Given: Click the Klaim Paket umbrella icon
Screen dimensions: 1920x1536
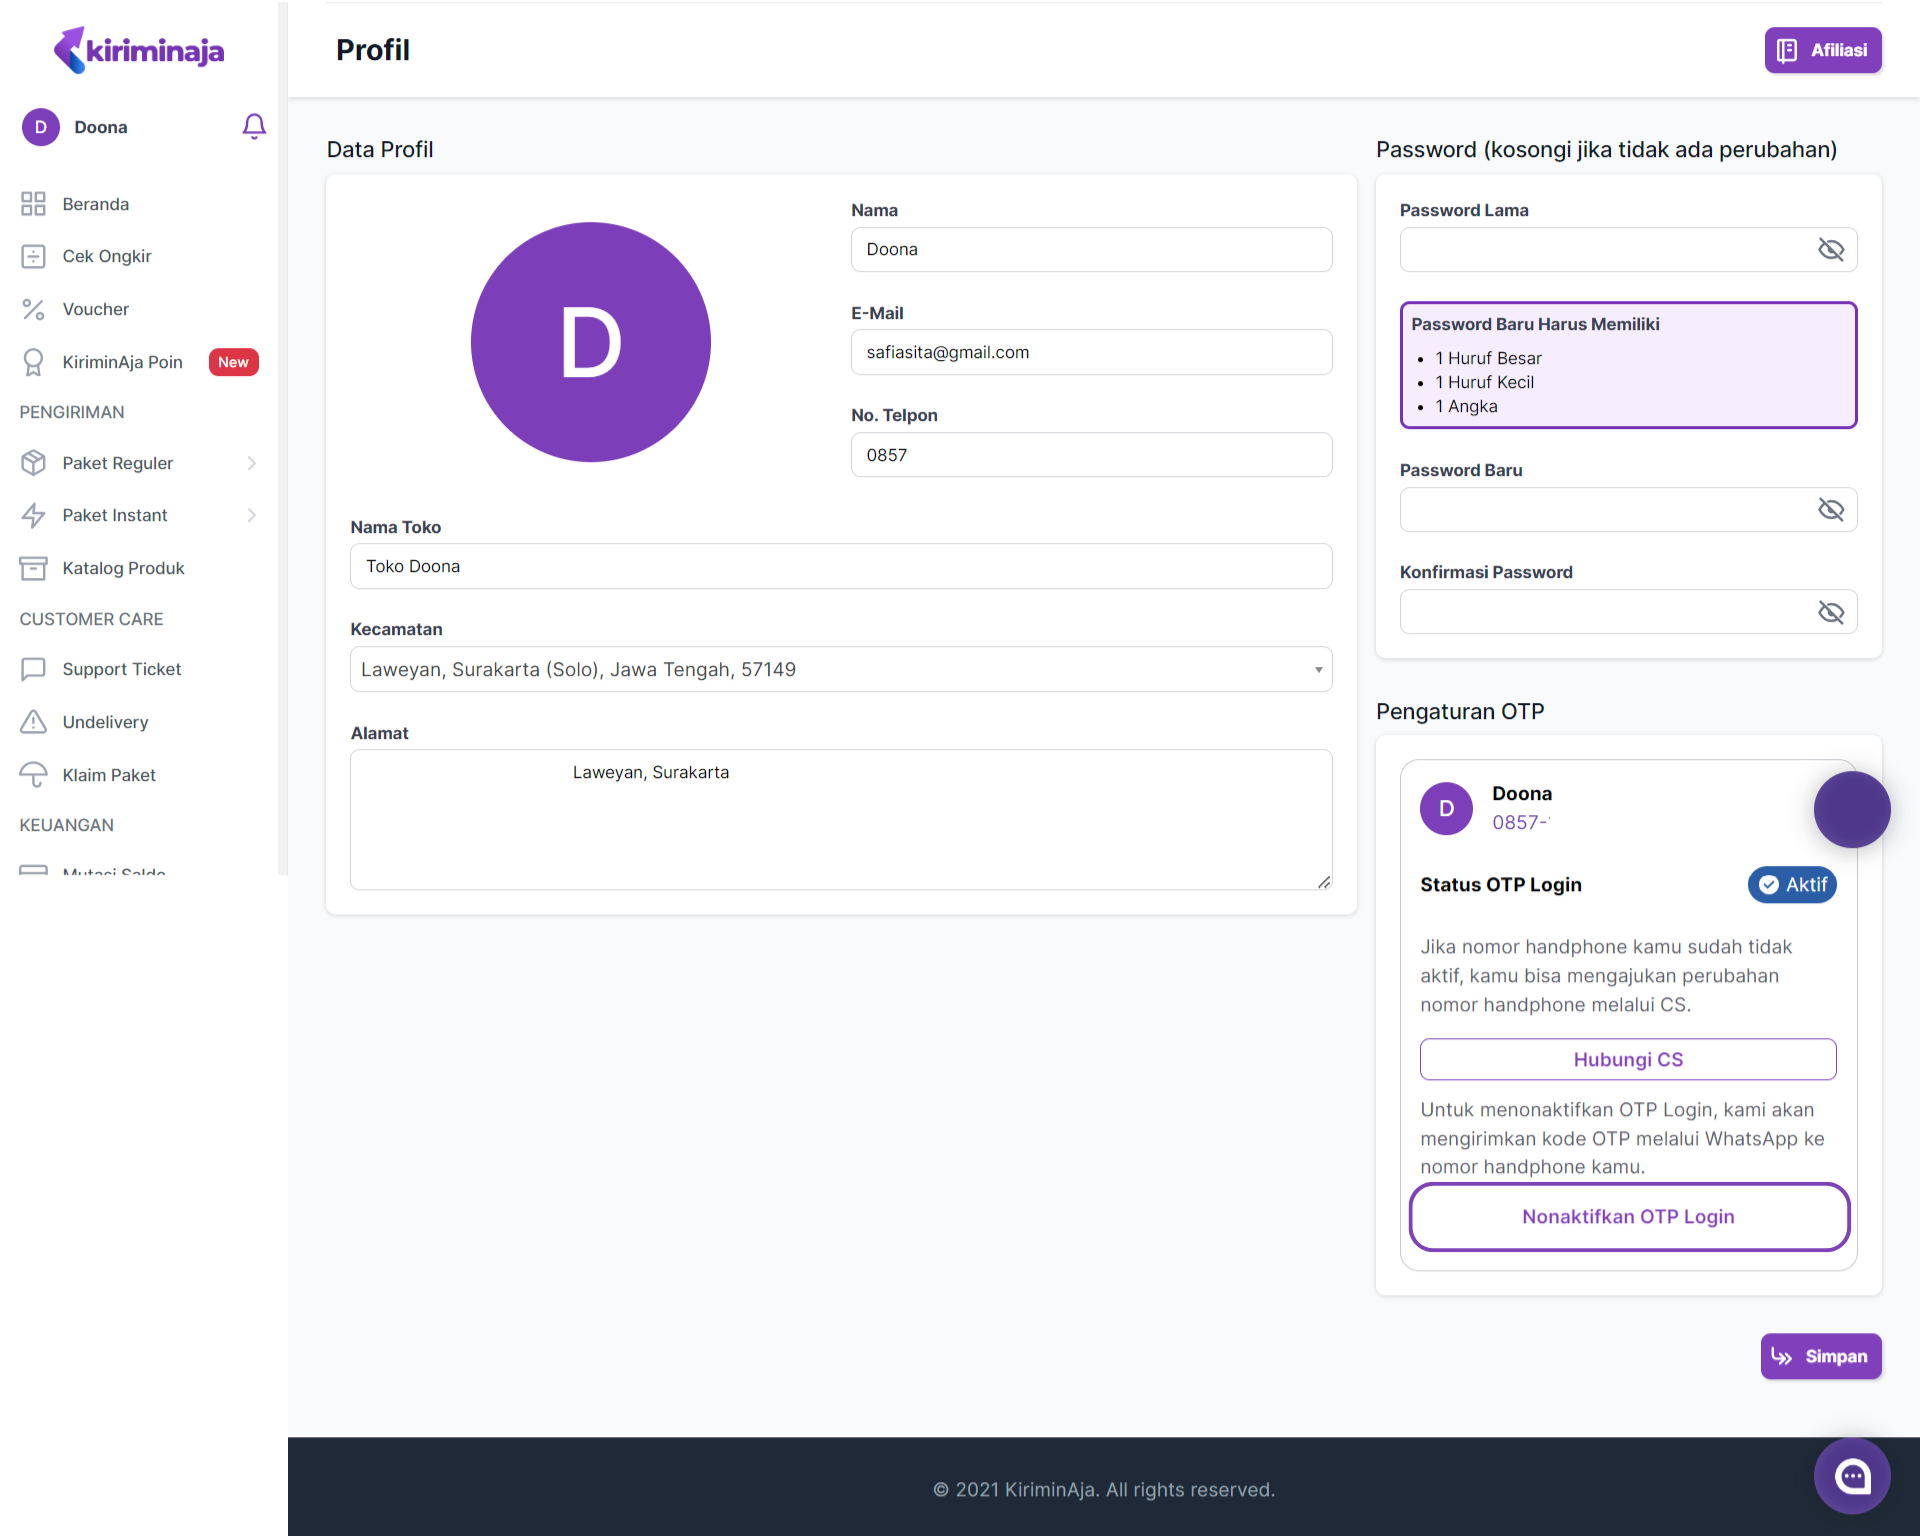Looking at the screenshot, I should [33, 775].
